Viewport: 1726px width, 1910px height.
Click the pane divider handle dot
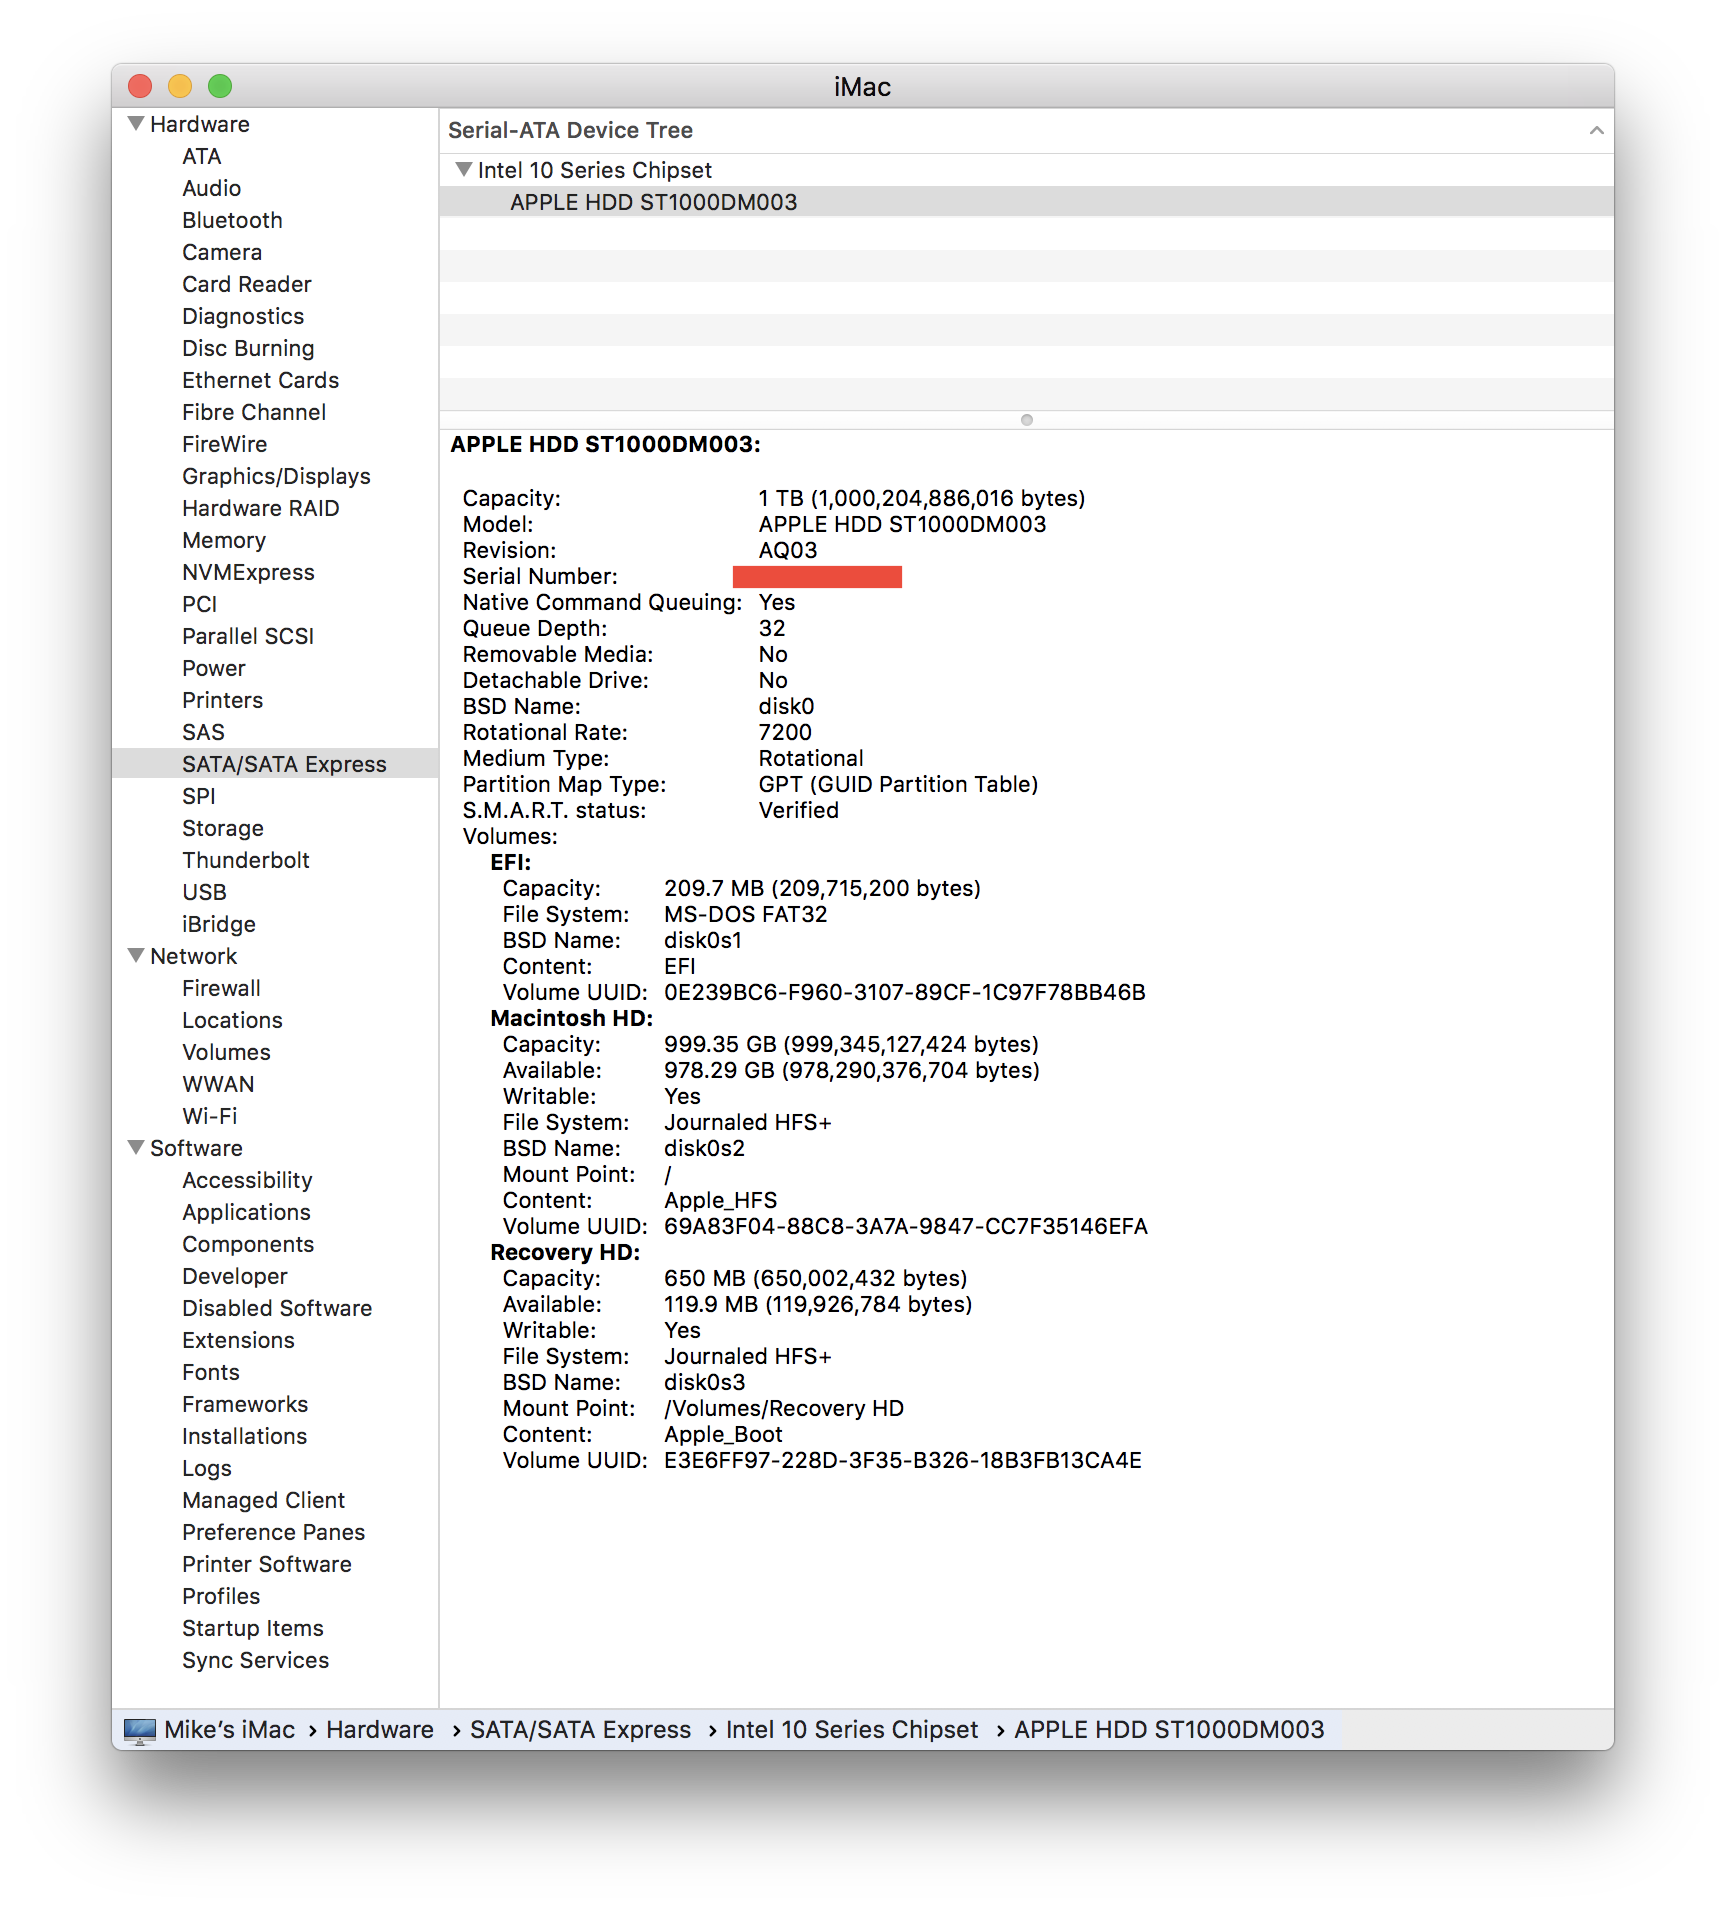pos(1027,420)
